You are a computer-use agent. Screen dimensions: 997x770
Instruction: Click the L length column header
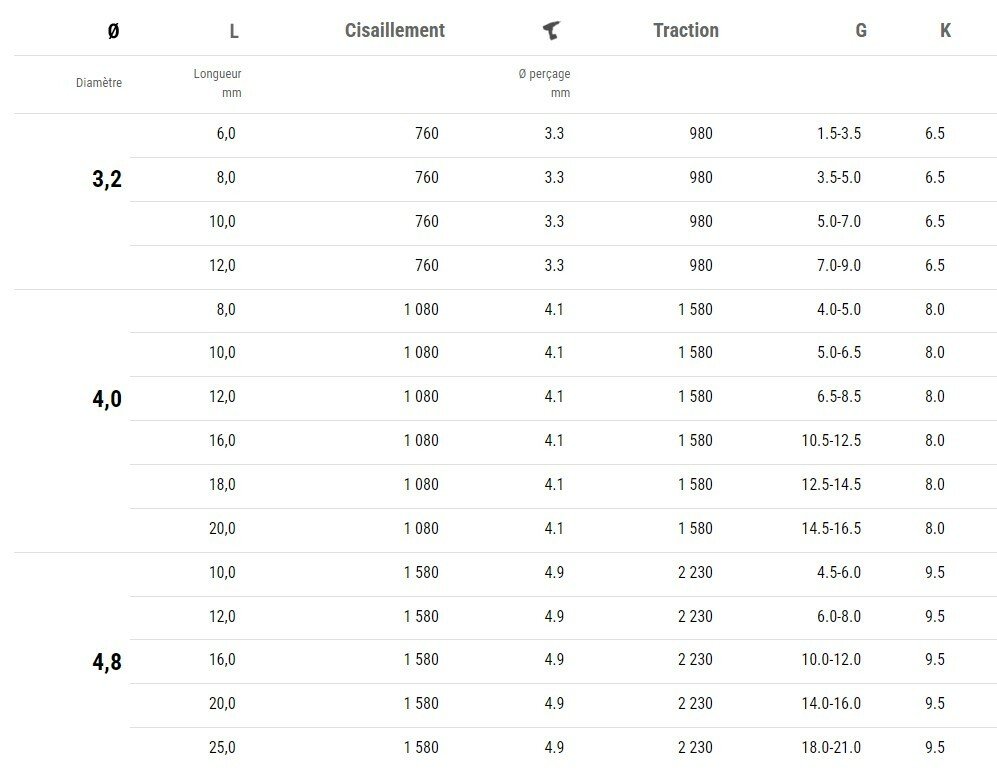[234, 31]
